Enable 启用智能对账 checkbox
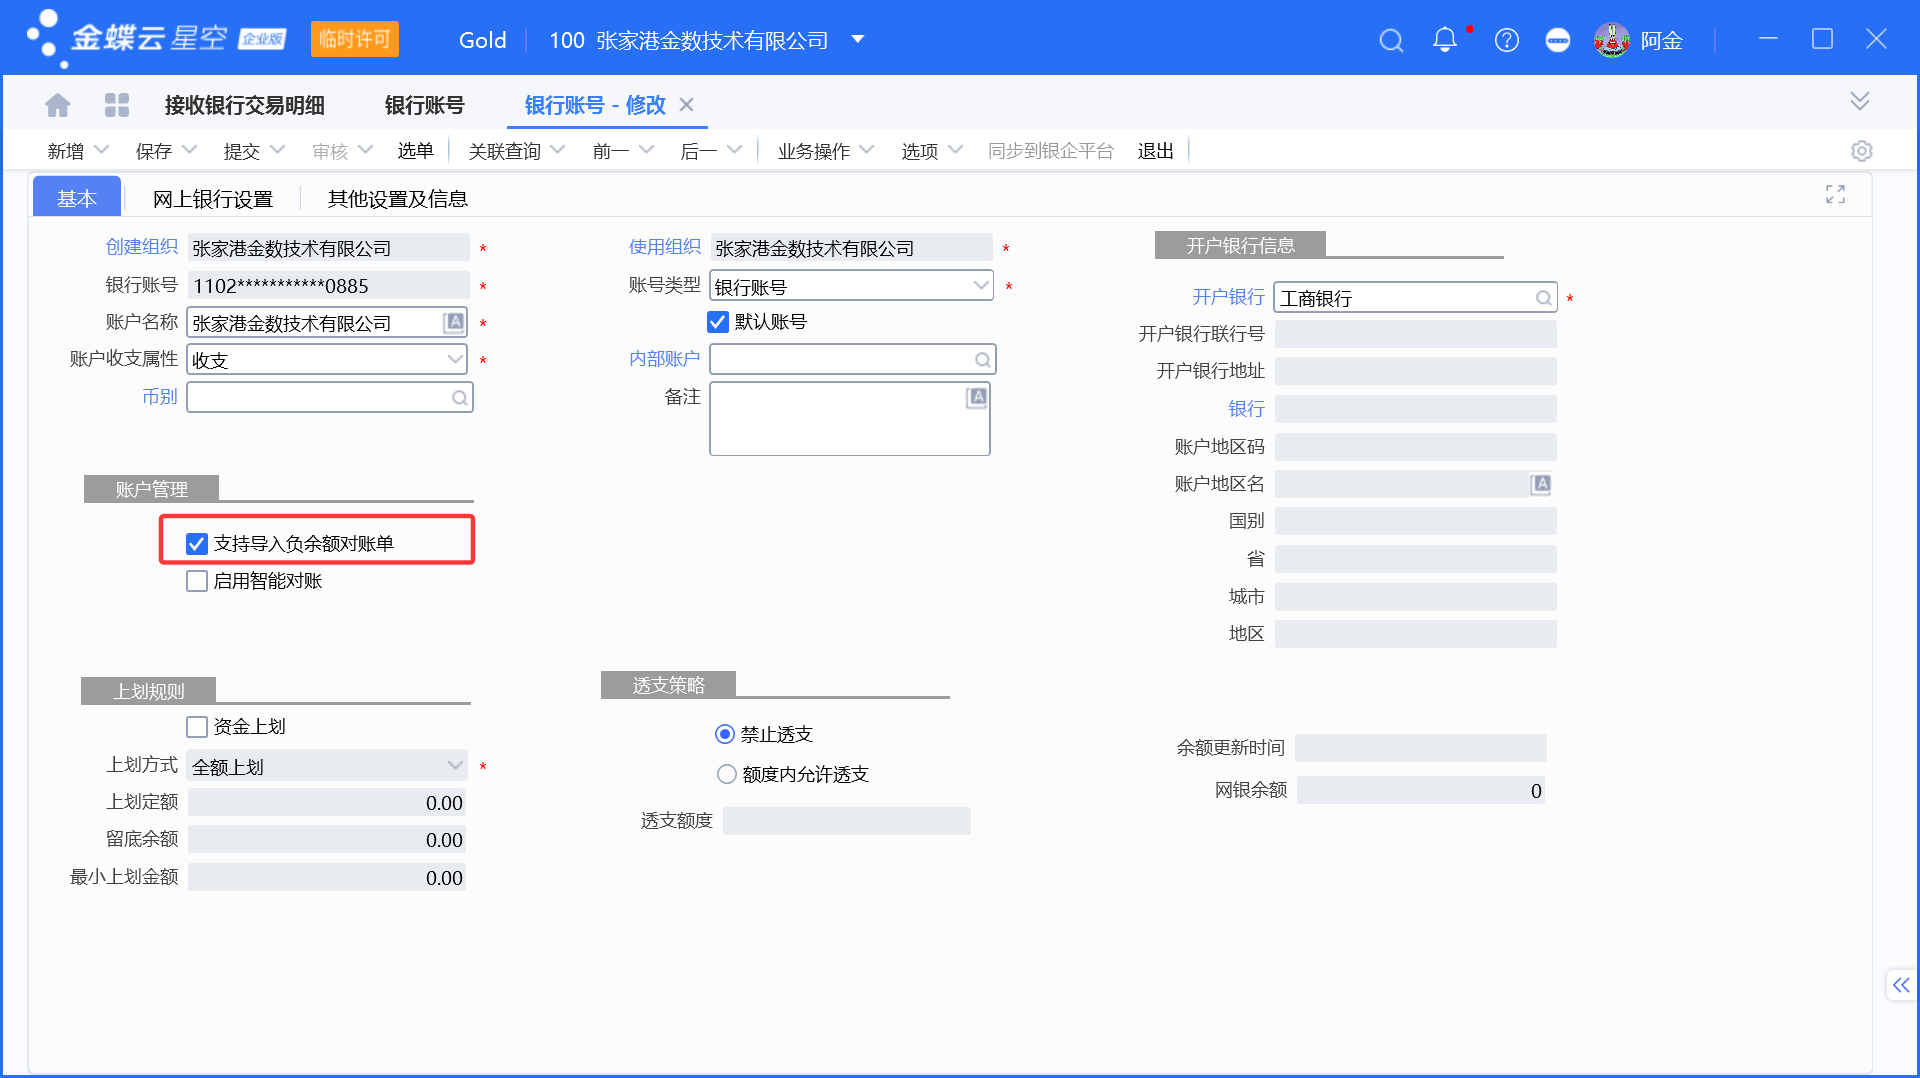The height and width of the screenshot is (1078, 1920). 197,581
